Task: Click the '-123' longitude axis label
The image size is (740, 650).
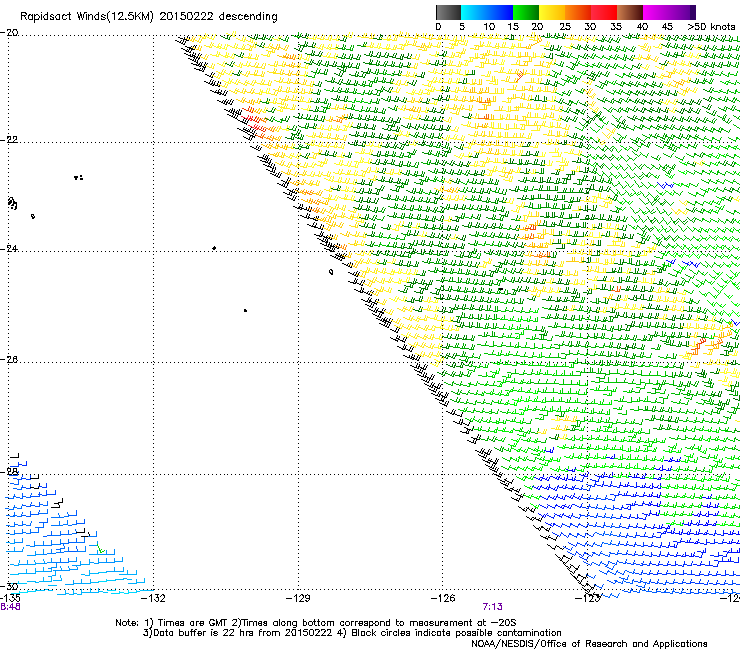Action: click(588, 598)
